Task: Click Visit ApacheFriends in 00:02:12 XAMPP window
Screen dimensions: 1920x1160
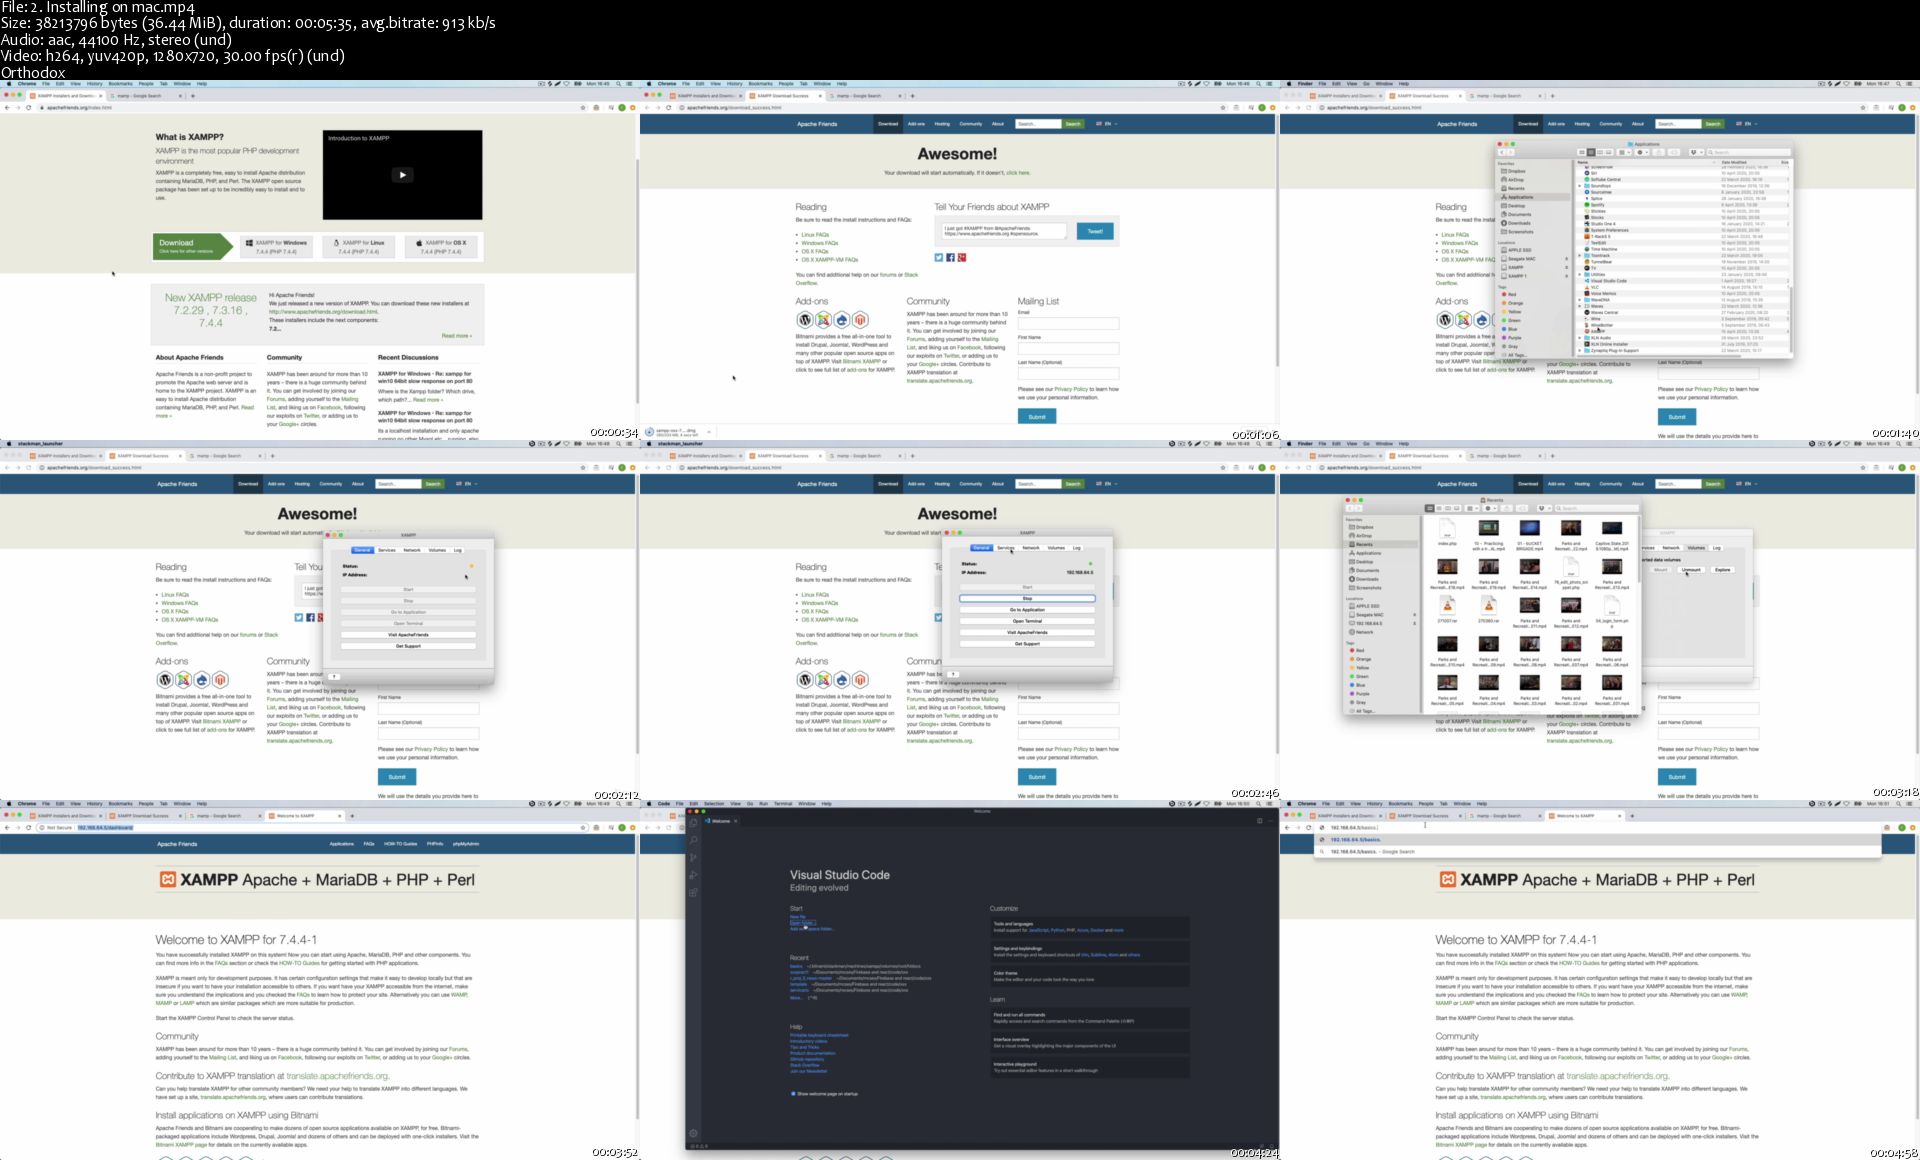Action: click(408, 635)
